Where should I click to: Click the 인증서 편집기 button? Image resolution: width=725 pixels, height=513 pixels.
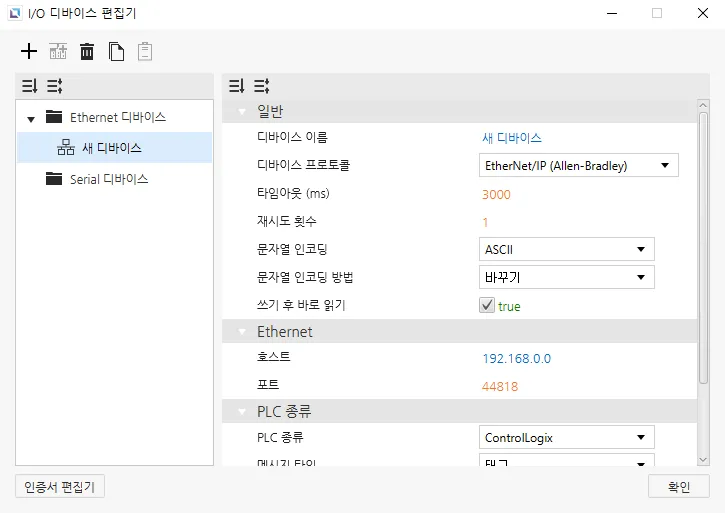coord(60,486)
